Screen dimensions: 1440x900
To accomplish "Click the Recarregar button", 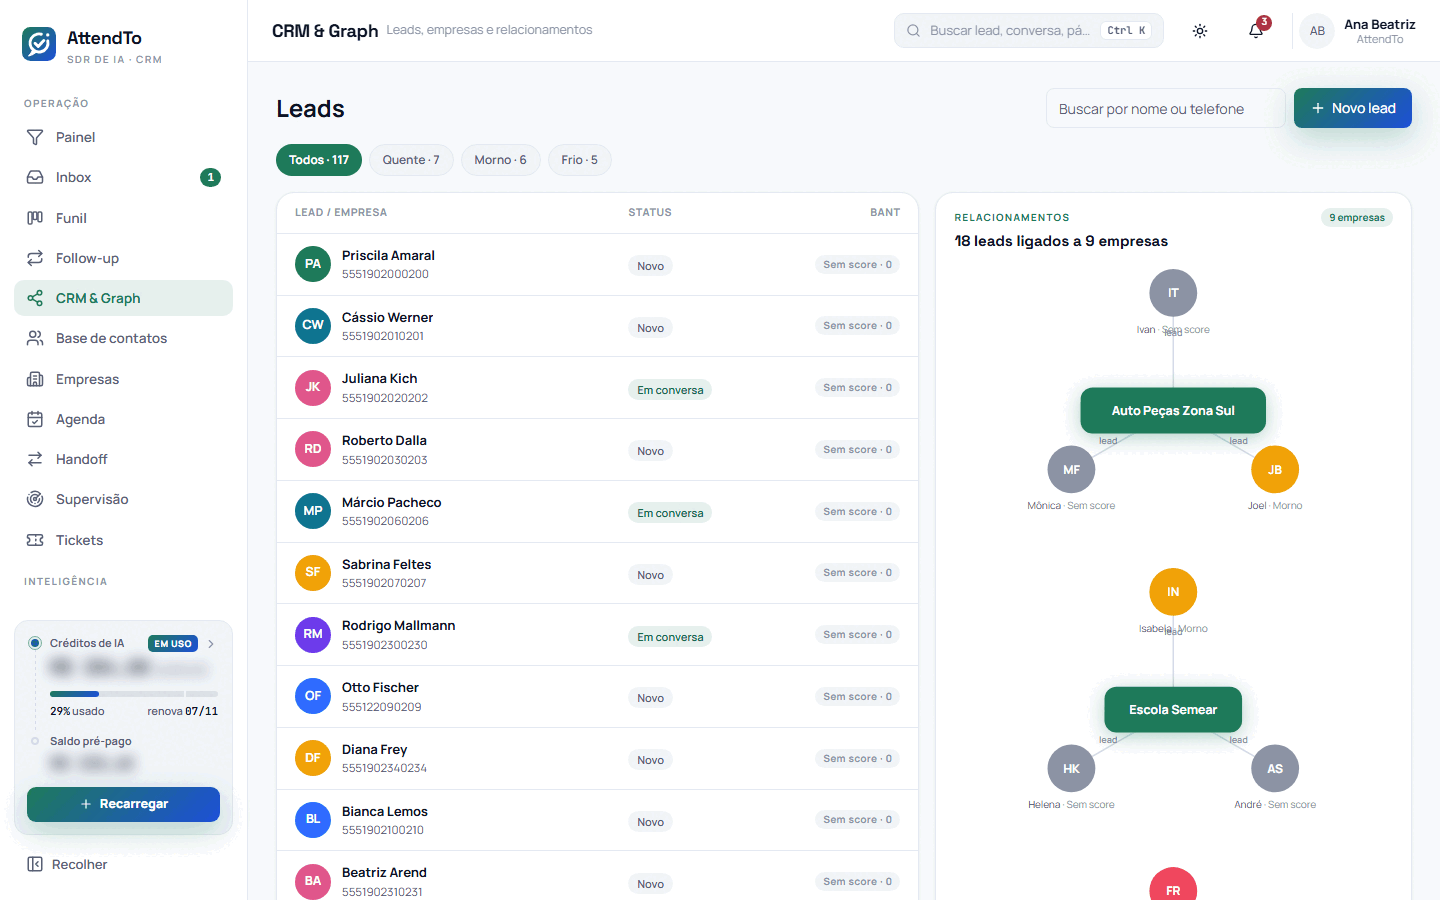I will (x=123, y=804).
